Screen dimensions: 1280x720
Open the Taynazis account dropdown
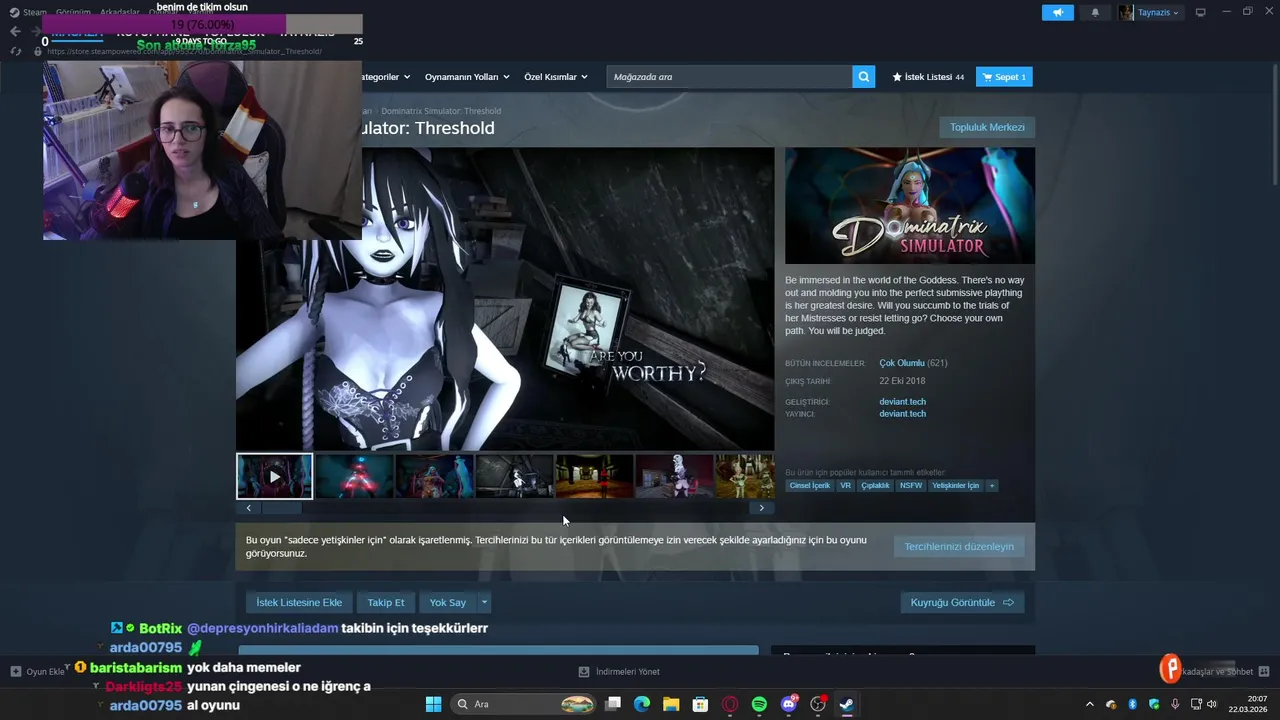point(1150,12)
